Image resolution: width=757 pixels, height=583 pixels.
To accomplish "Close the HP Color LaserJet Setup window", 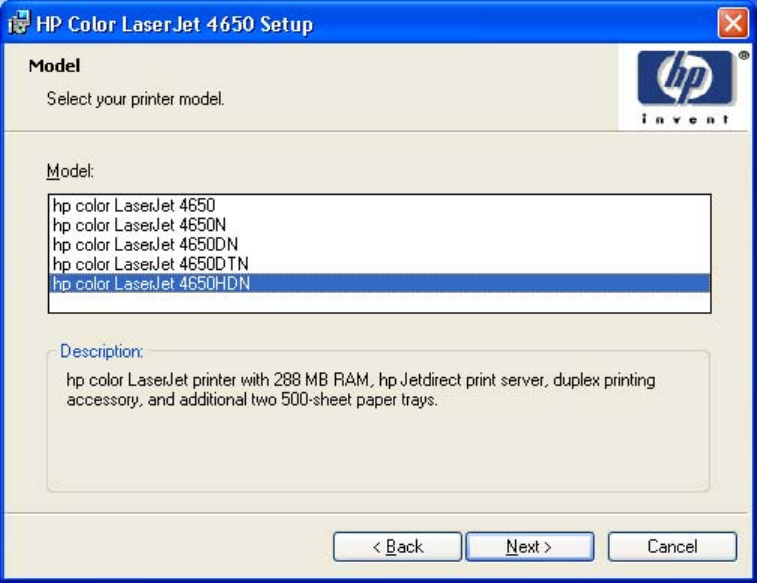I will coord(733,23).
